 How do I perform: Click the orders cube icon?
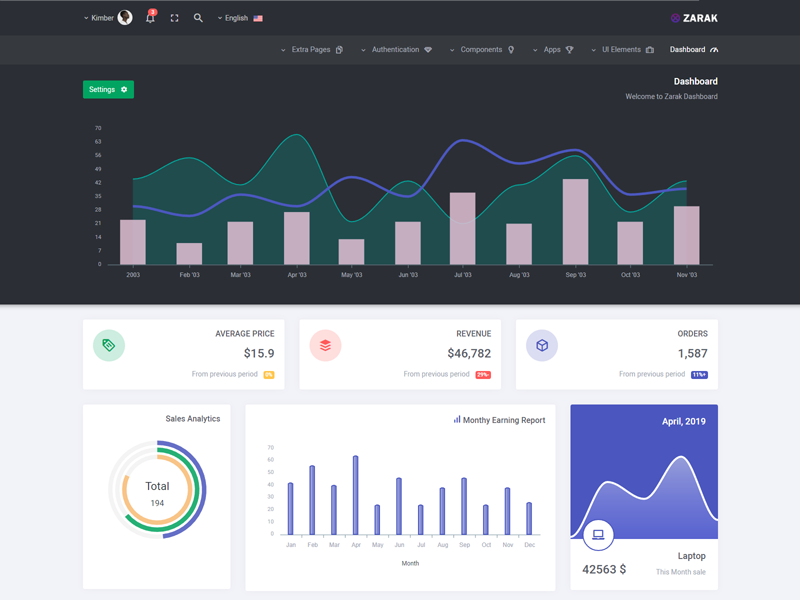(542, 346)
